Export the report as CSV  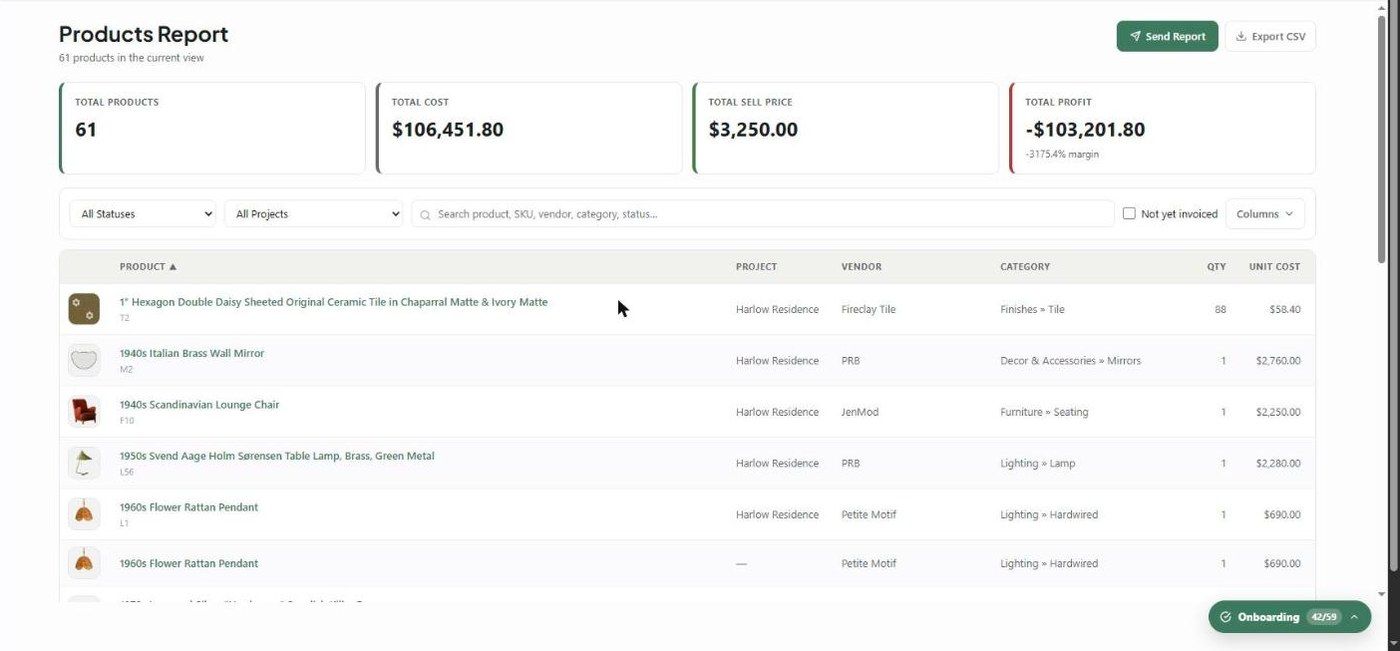point(1270,36)
